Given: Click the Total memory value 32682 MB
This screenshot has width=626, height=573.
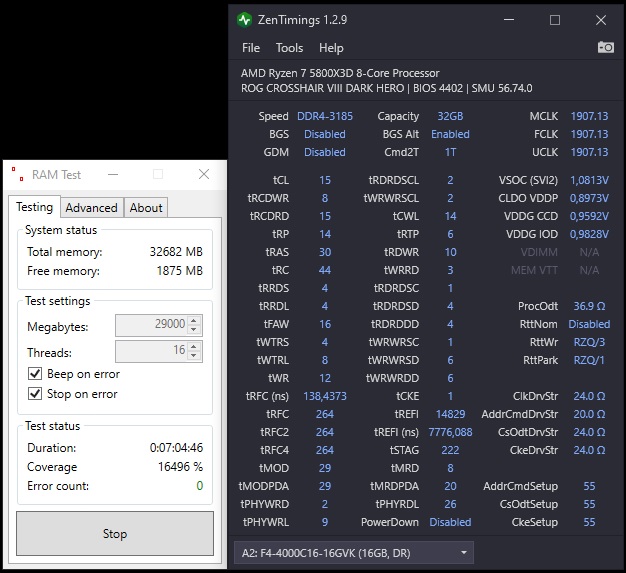Looking at the screenshot, I should click(x=176, y=252).
